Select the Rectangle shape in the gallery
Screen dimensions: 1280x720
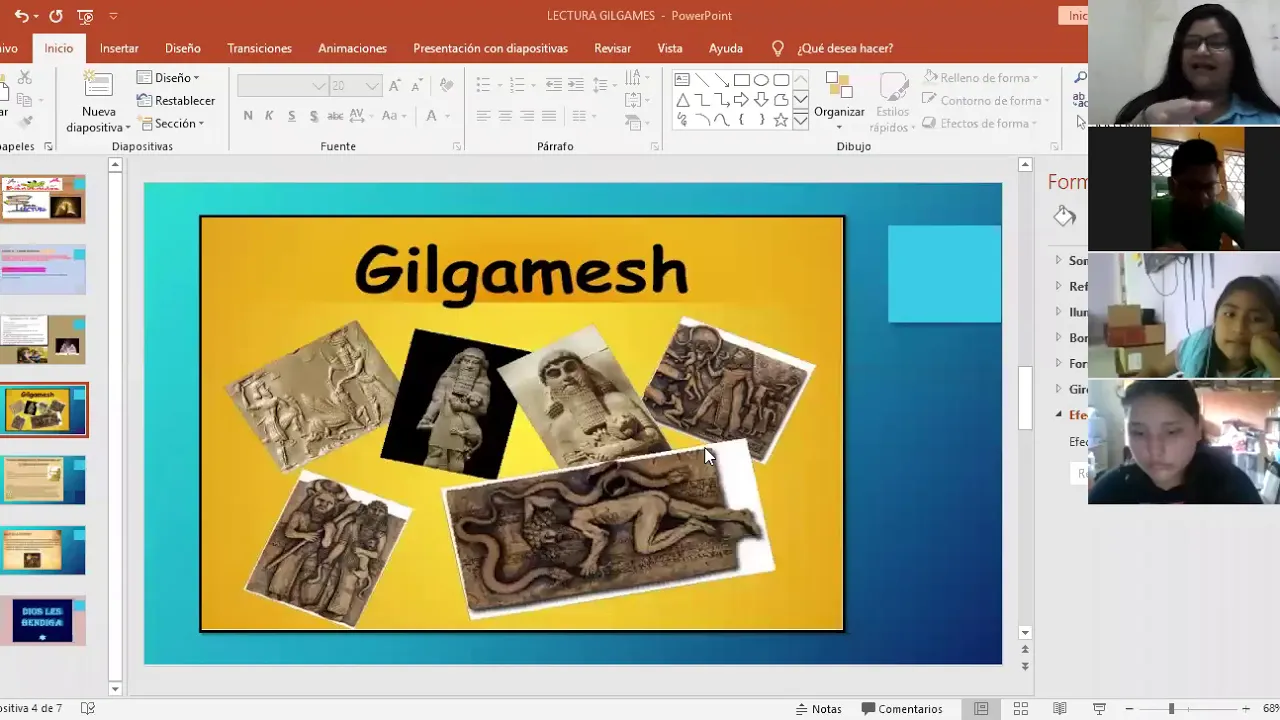(x=741, y=80)
